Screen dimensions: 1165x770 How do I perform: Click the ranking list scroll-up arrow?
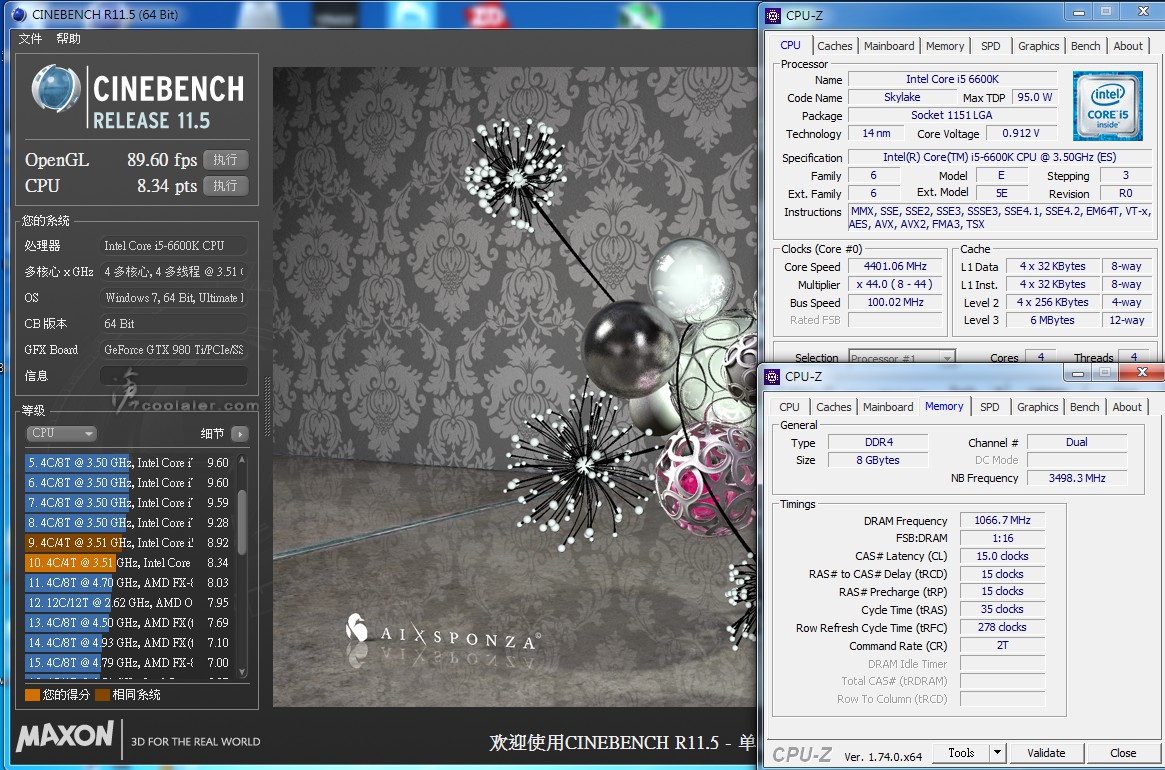(241, 461)
